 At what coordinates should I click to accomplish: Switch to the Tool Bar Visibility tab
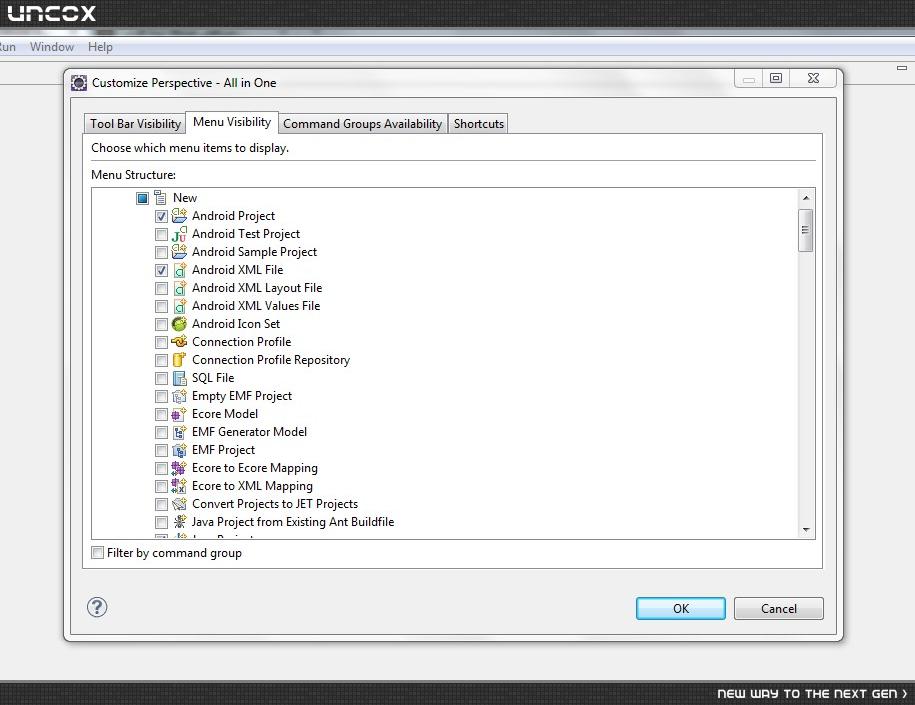coord(135,124)
